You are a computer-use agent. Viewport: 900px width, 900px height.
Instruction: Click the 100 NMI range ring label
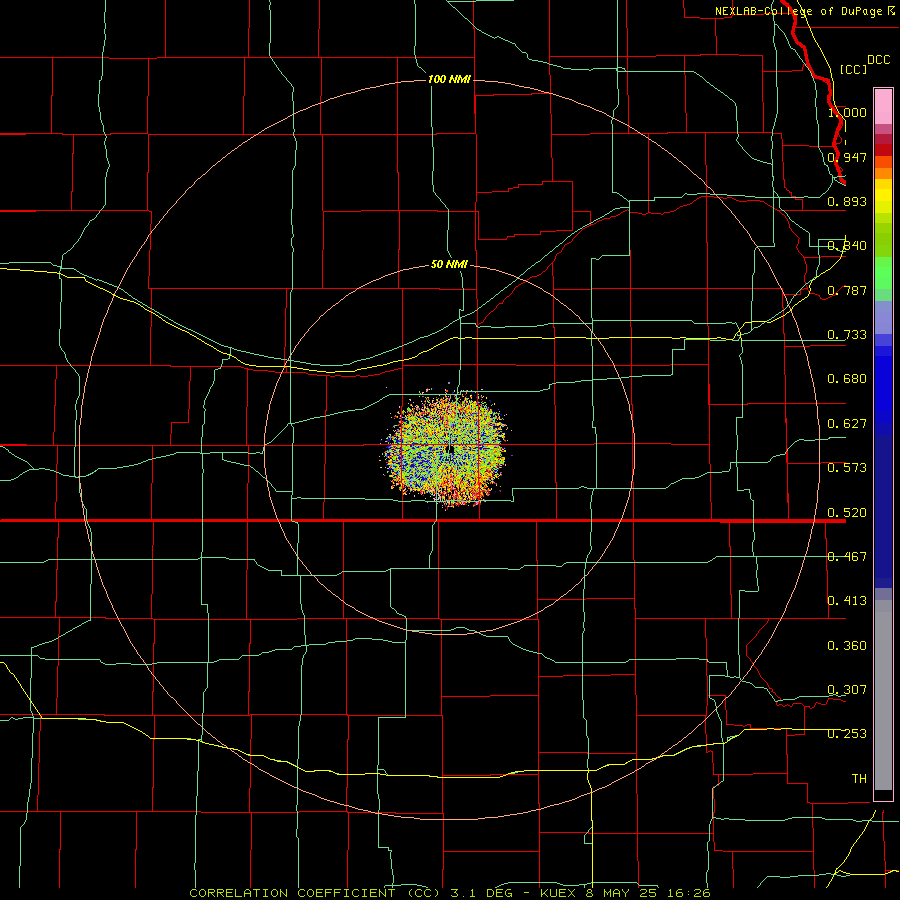449,79
